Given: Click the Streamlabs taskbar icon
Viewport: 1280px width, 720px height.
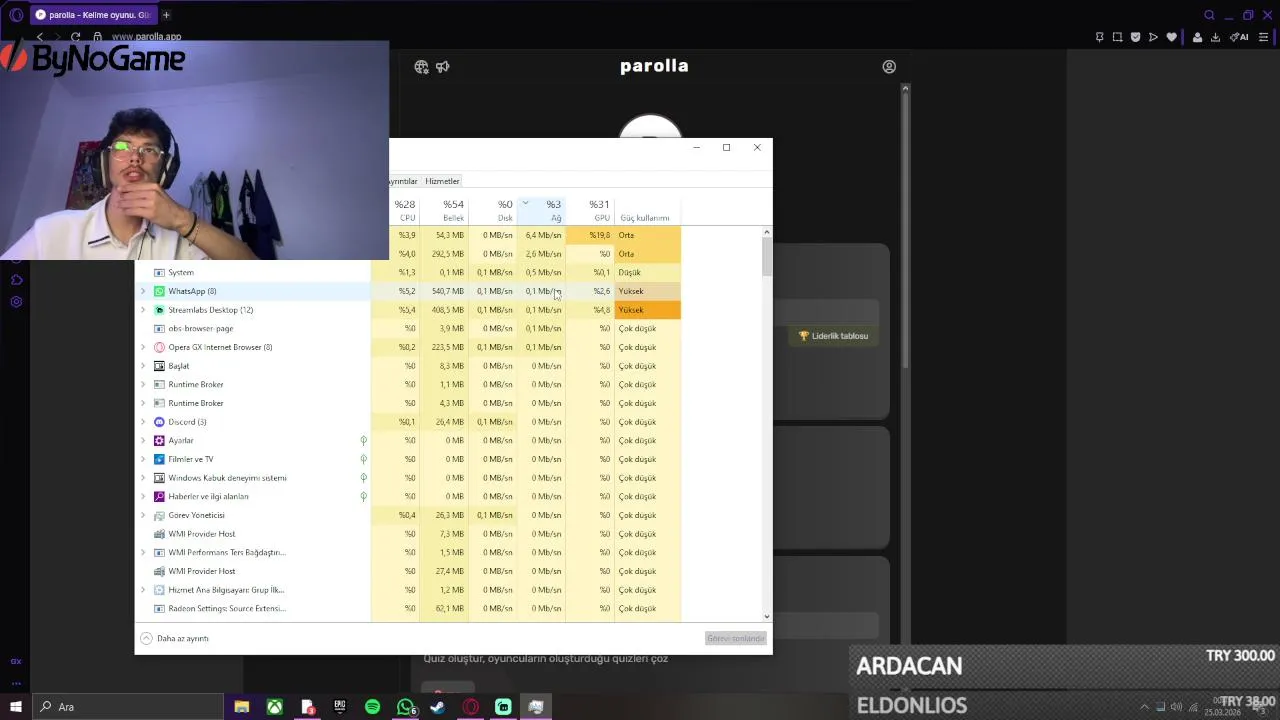Looking at the screenshot, I should click(x=503, y=707).
